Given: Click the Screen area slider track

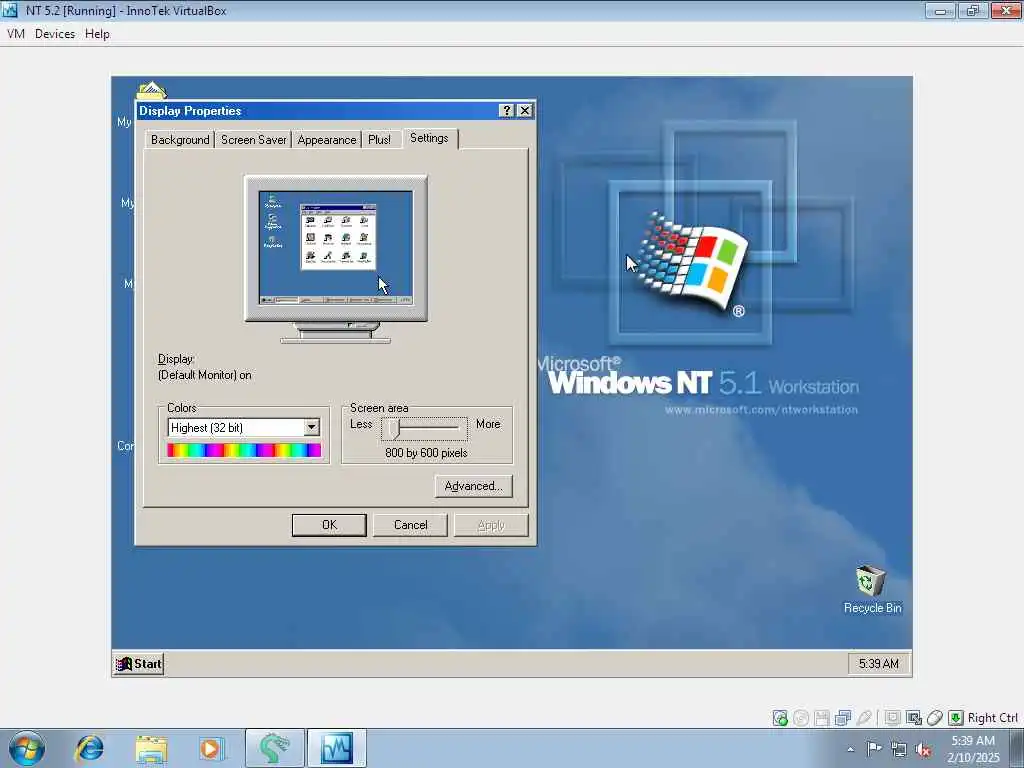Looking at the screenshot, I should 424,428.
